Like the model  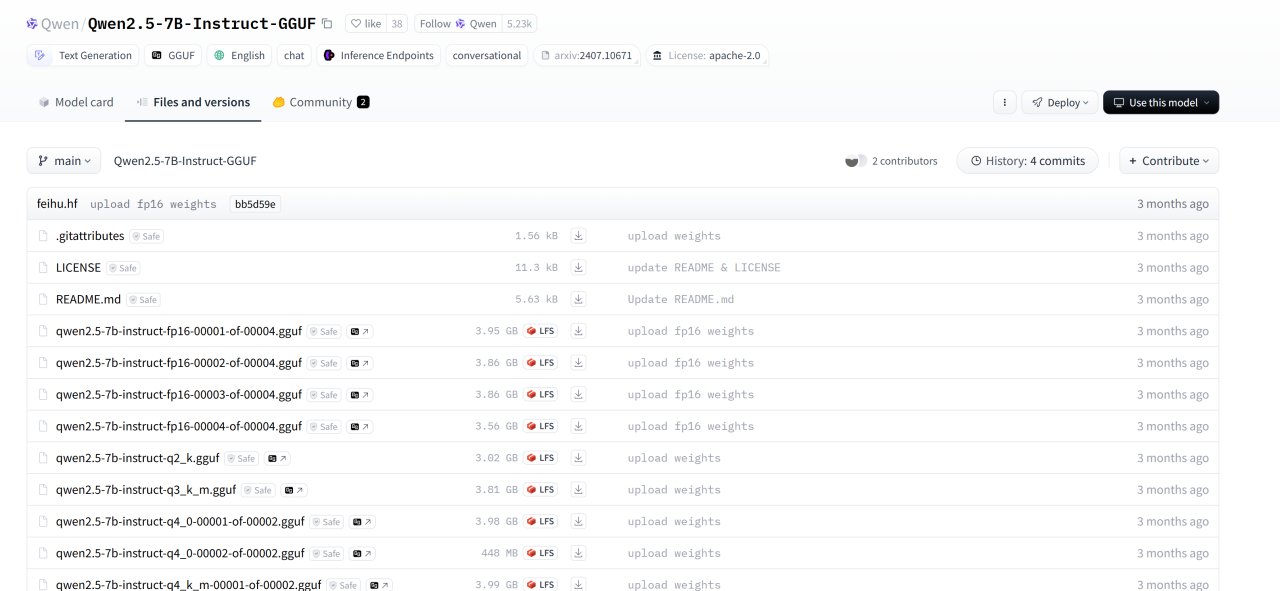(x=365, y=24)
